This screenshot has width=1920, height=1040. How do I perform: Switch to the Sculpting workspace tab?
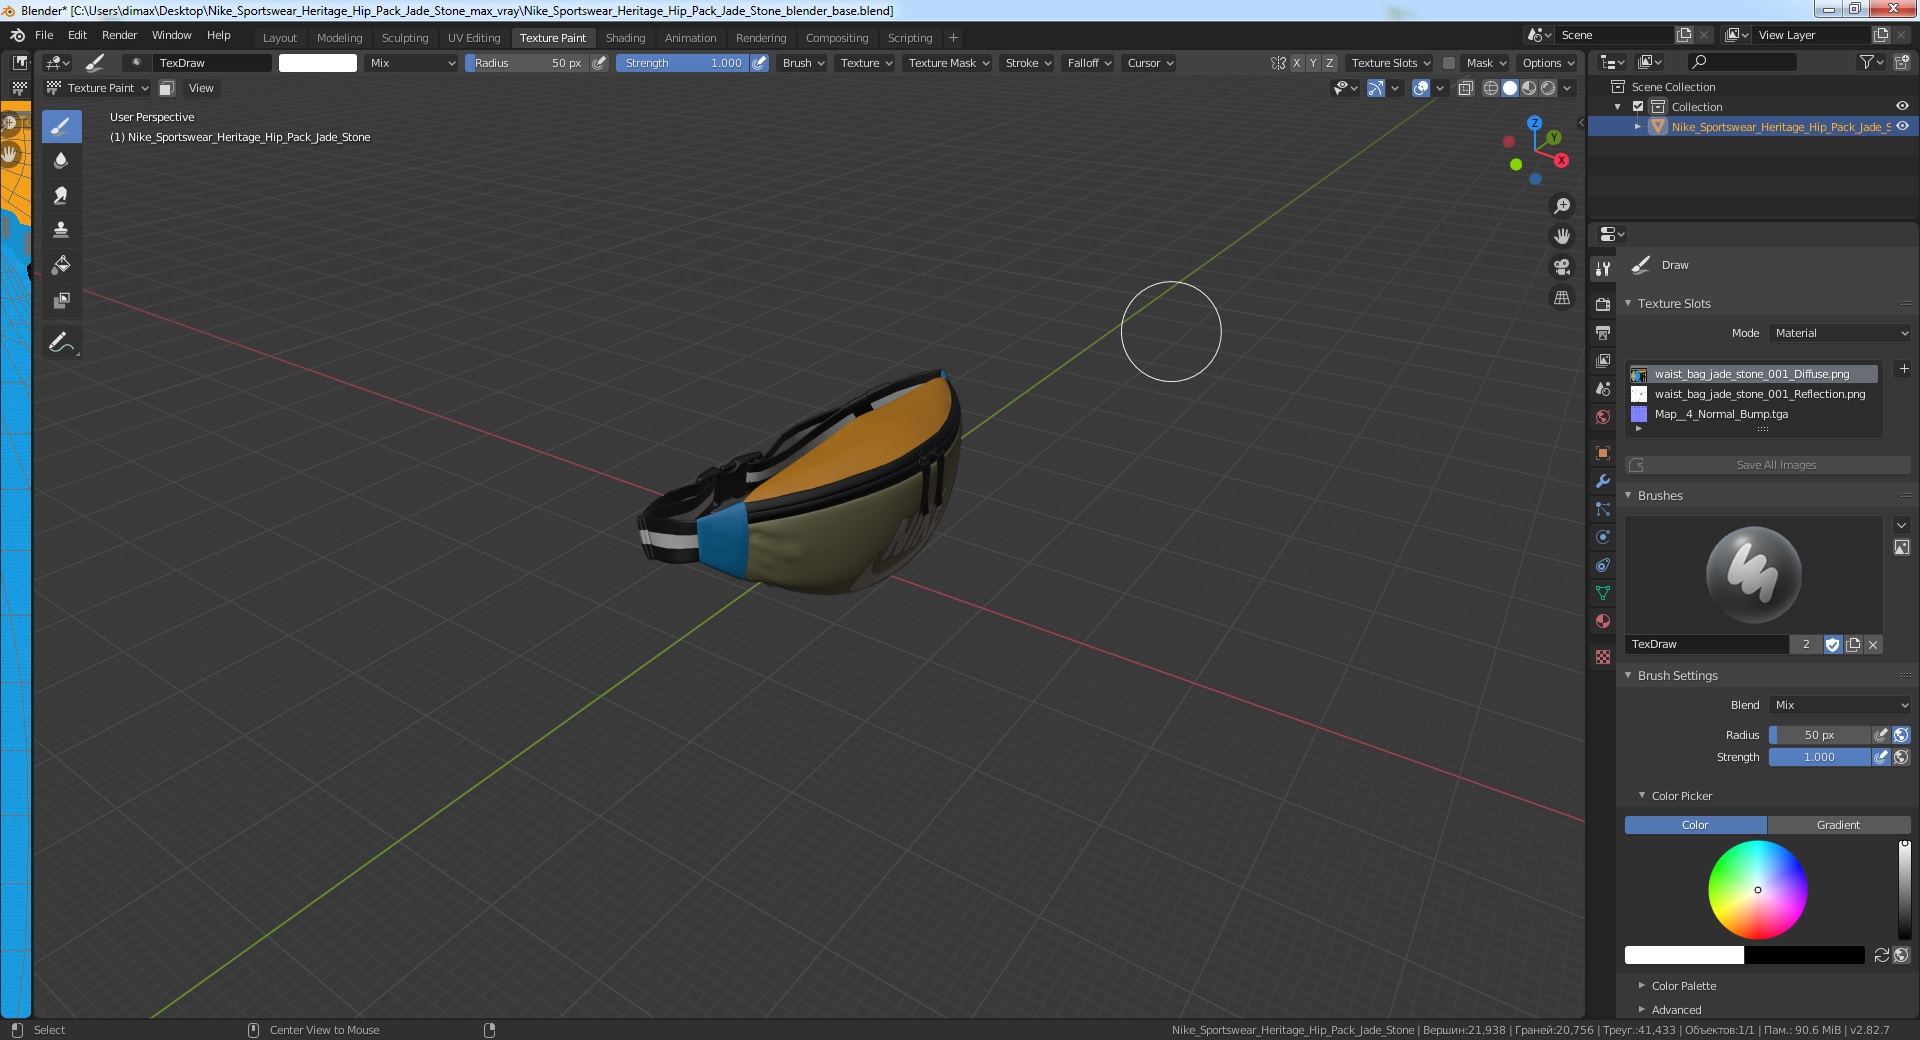pyautogui.click(x=405, y=38)
